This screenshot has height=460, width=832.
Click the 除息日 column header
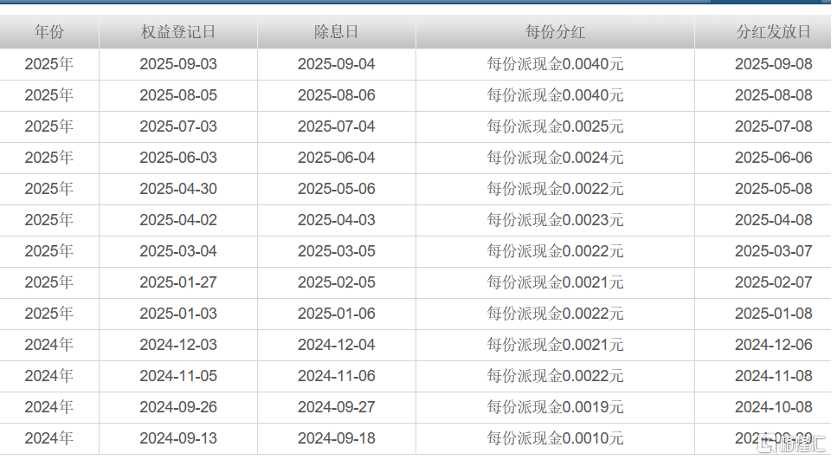tap(336, 32)
